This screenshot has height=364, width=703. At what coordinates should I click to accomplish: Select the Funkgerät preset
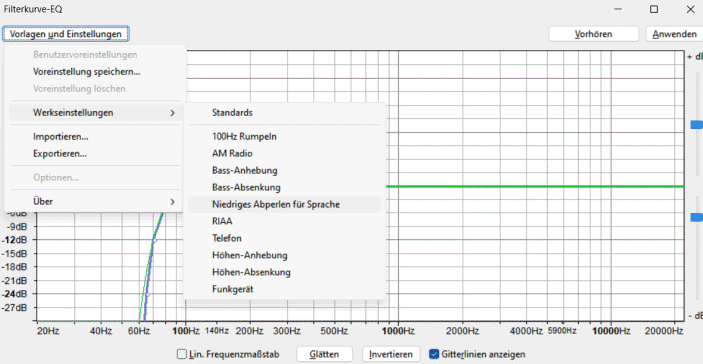point(284,289)
